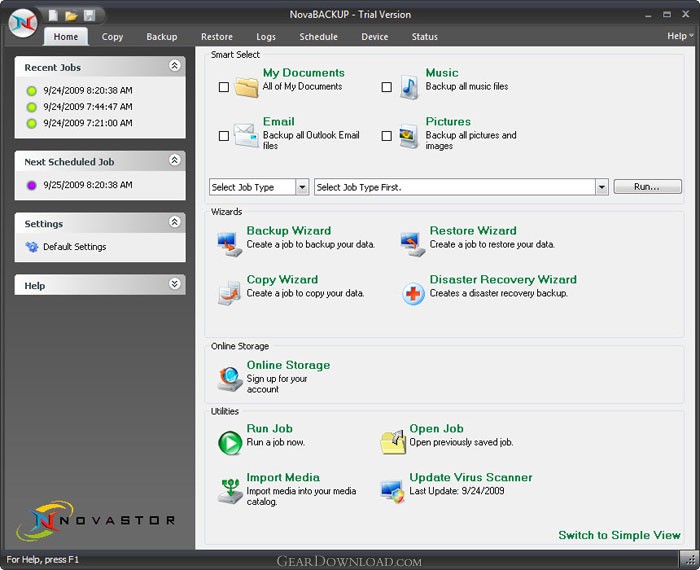Click the Backup Wizard icon
Image resolution: width=700 pixels, height=570 pixels.
coord(229,244)
